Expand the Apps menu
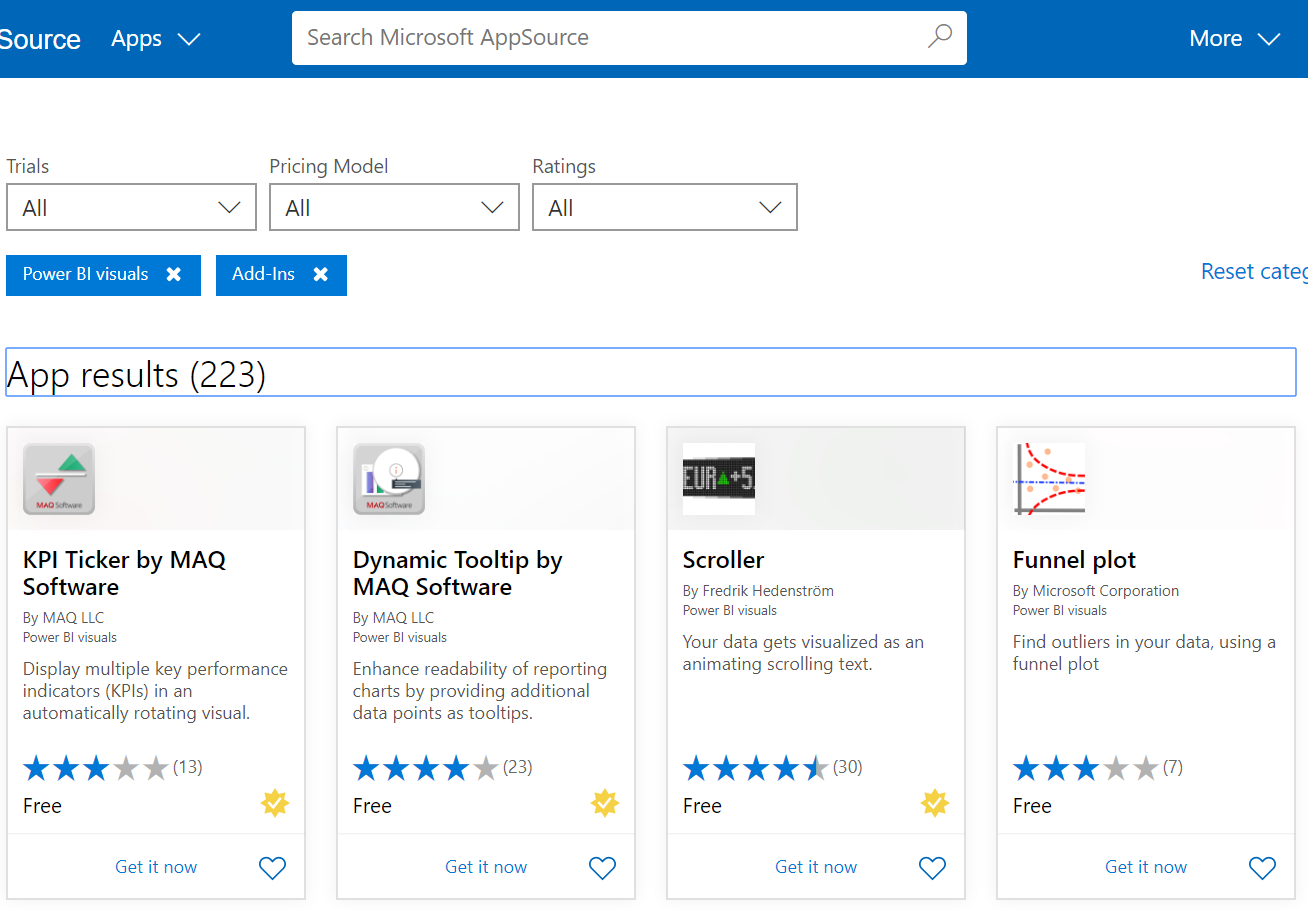This screenshot has height=910, width=1308. click(156, 39)
